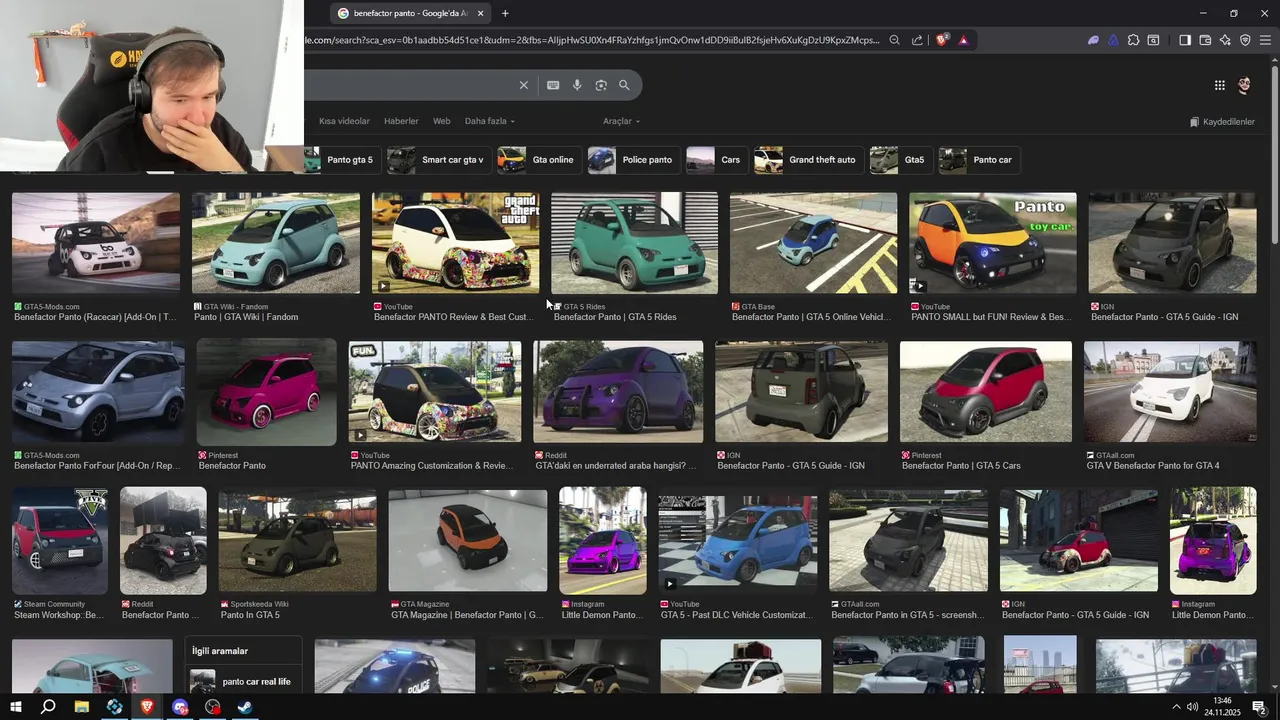
Task: Expand the Araçlar tools dropdown
Action: (x=621, y=121)
